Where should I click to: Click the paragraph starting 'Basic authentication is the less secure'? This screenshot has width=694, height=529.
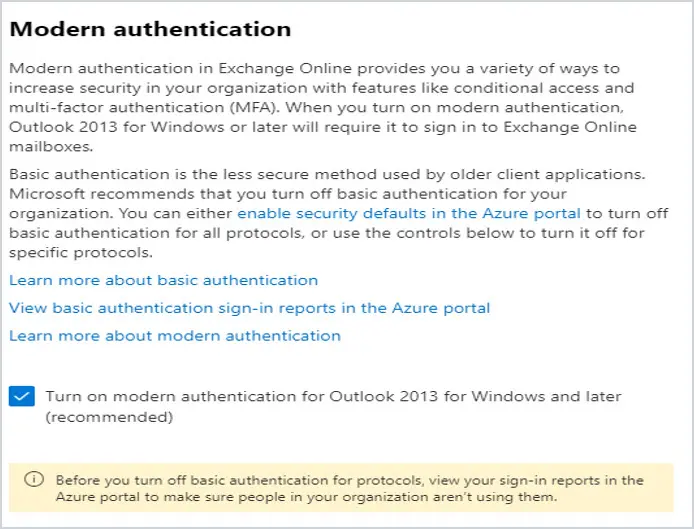(x=339, y=213)
